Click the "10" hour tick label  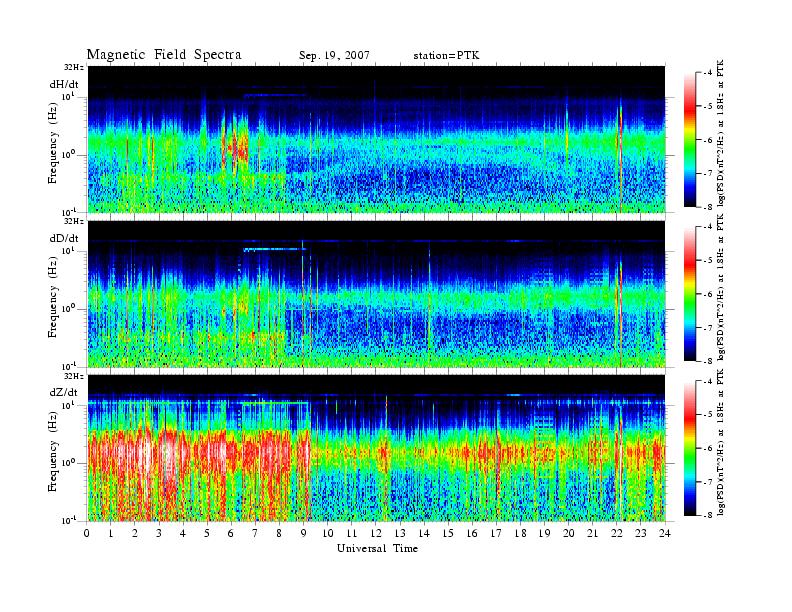tap(327, 533)
